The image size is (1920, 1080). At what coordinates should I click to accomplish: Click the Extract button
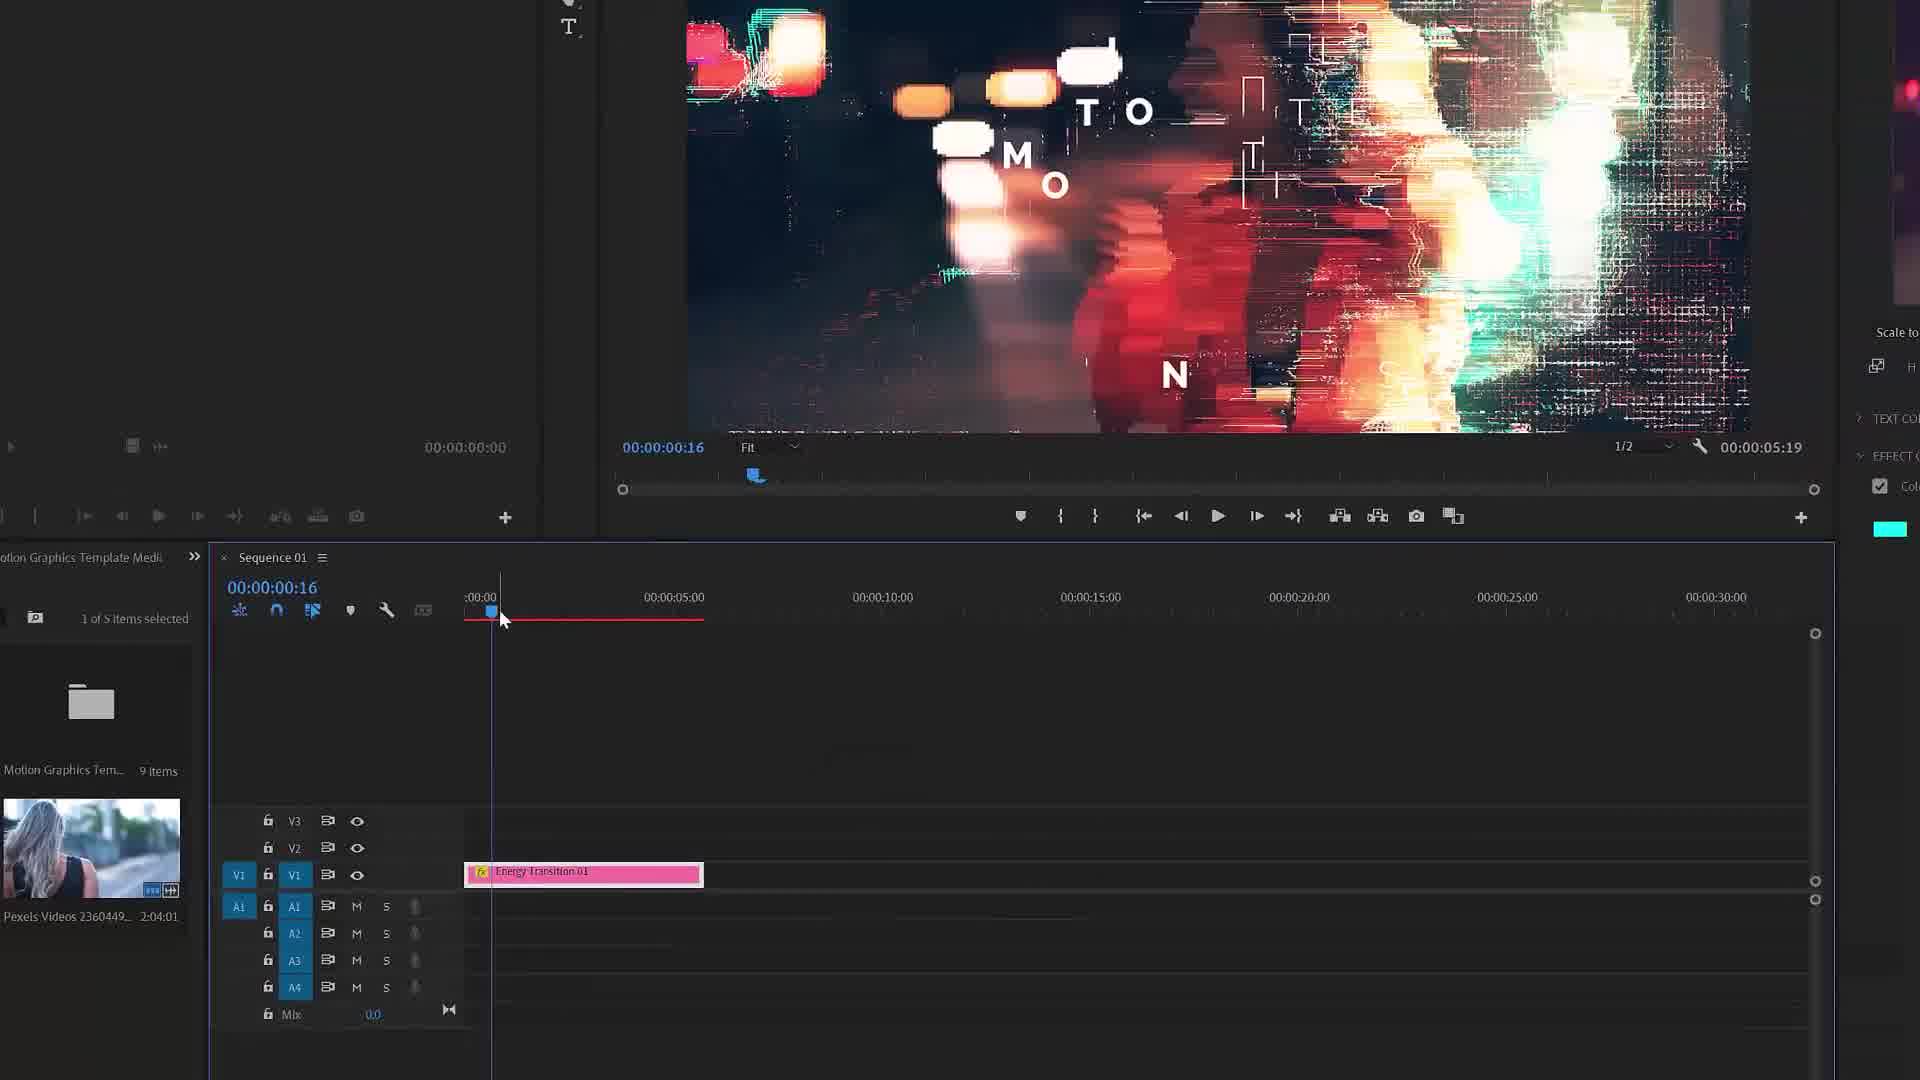pyautogui.click(x=1378, y=516)
